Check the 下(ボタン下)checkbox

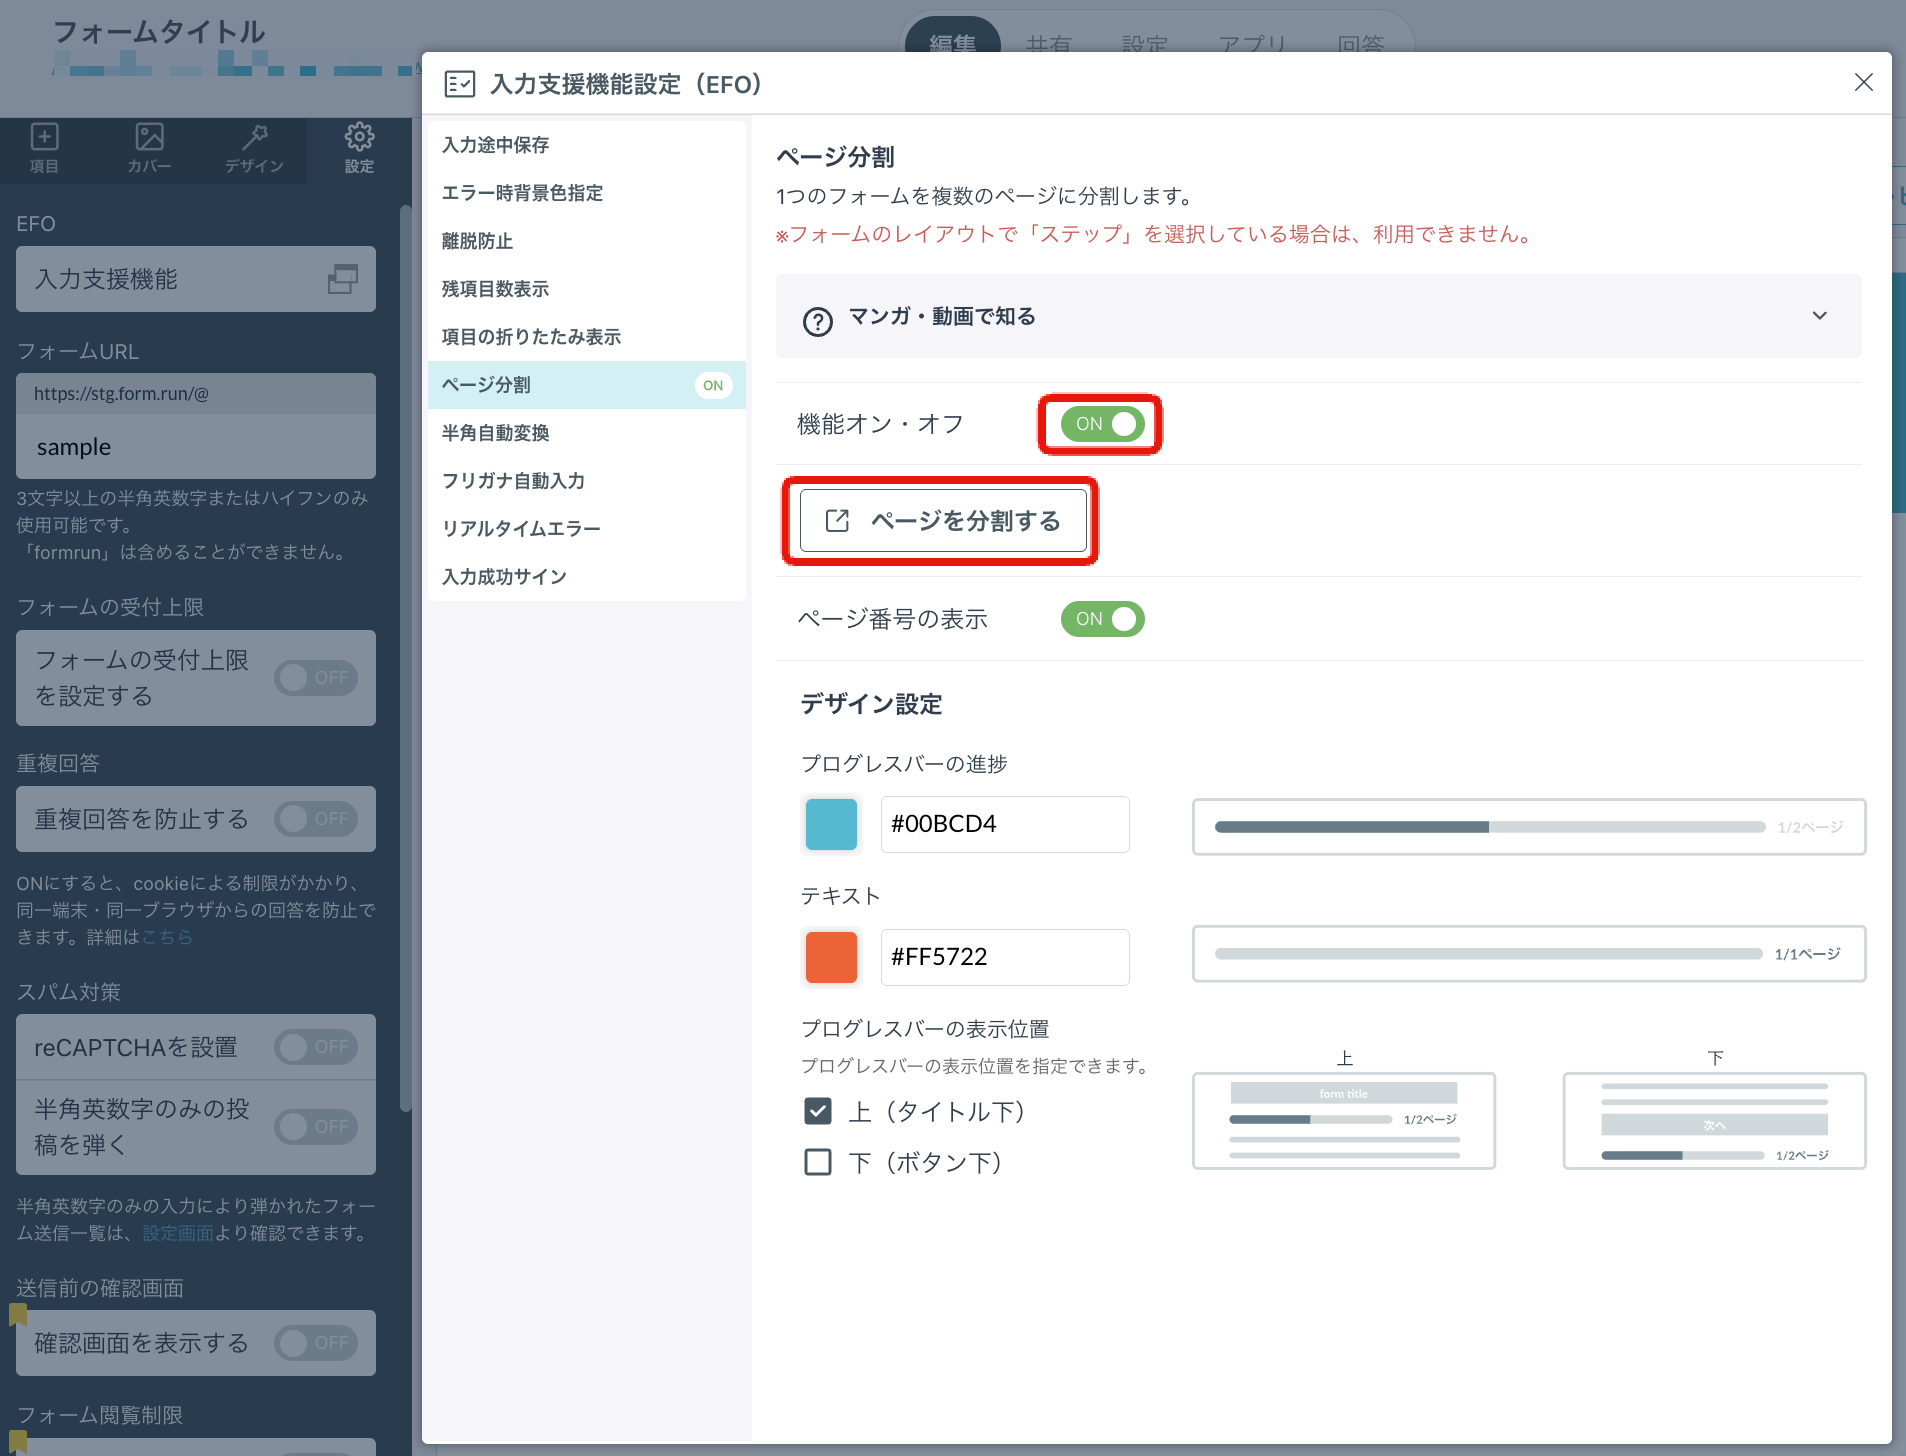[x=818, y=1162]
